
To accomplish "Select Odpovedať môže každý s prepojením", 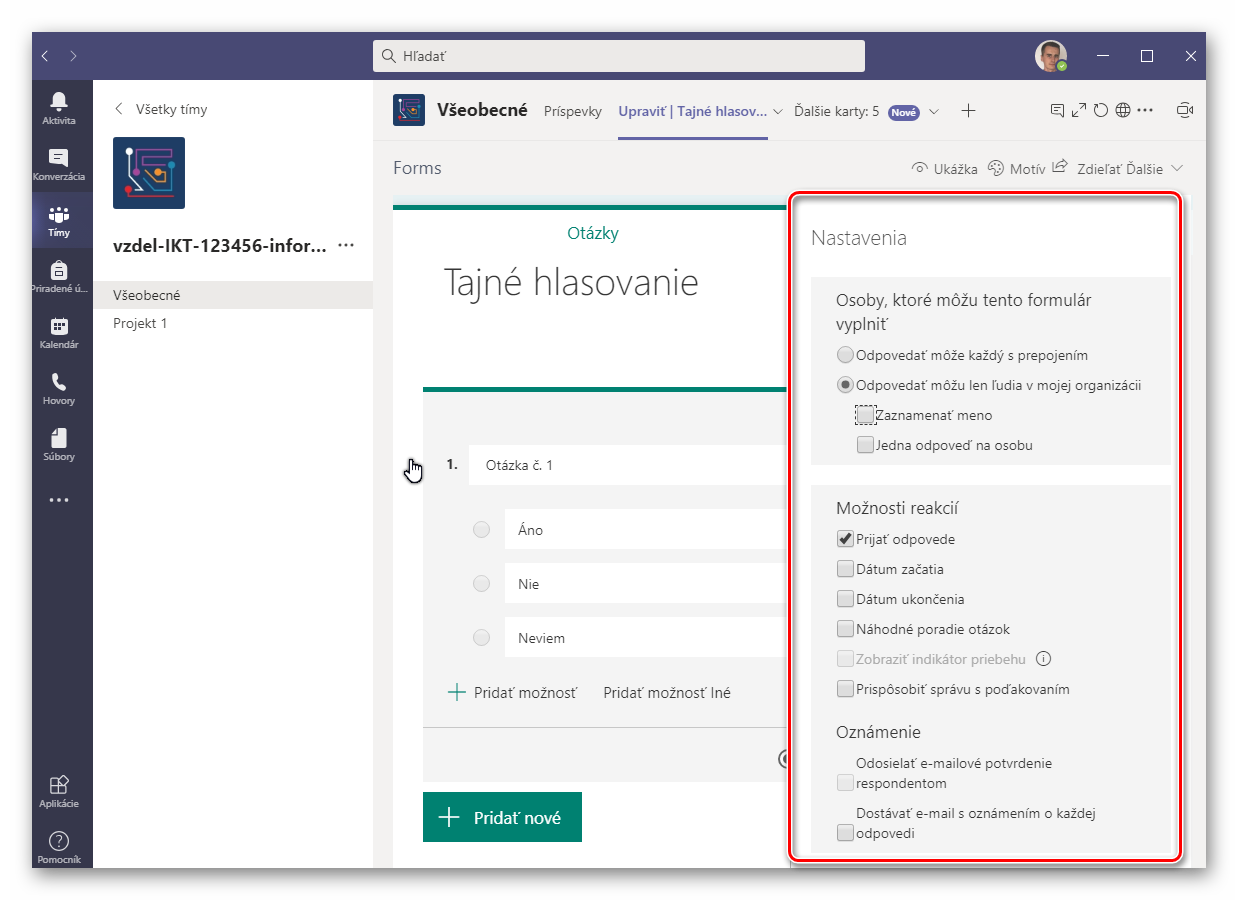I will 845,355.
